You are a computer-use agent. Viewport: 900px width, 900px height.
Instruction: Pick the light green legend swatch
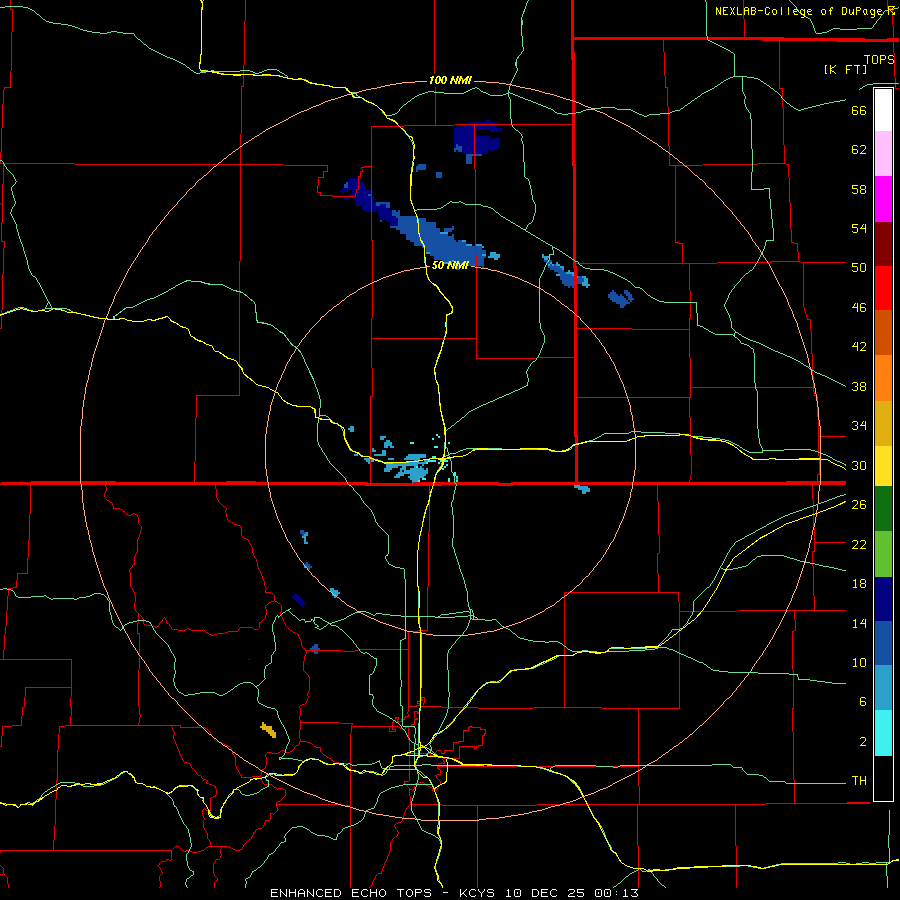click(883, 554)
